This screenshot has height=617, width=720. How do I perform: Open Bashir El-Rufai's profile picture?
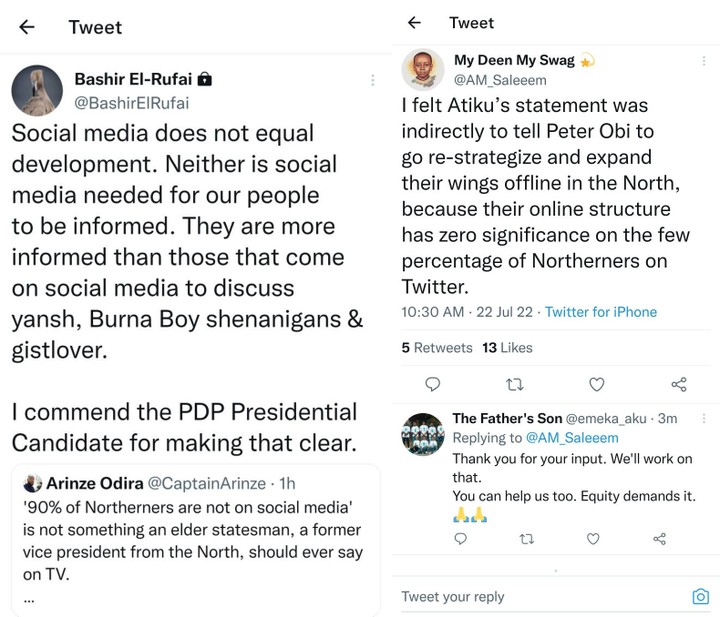click(37, 92)
